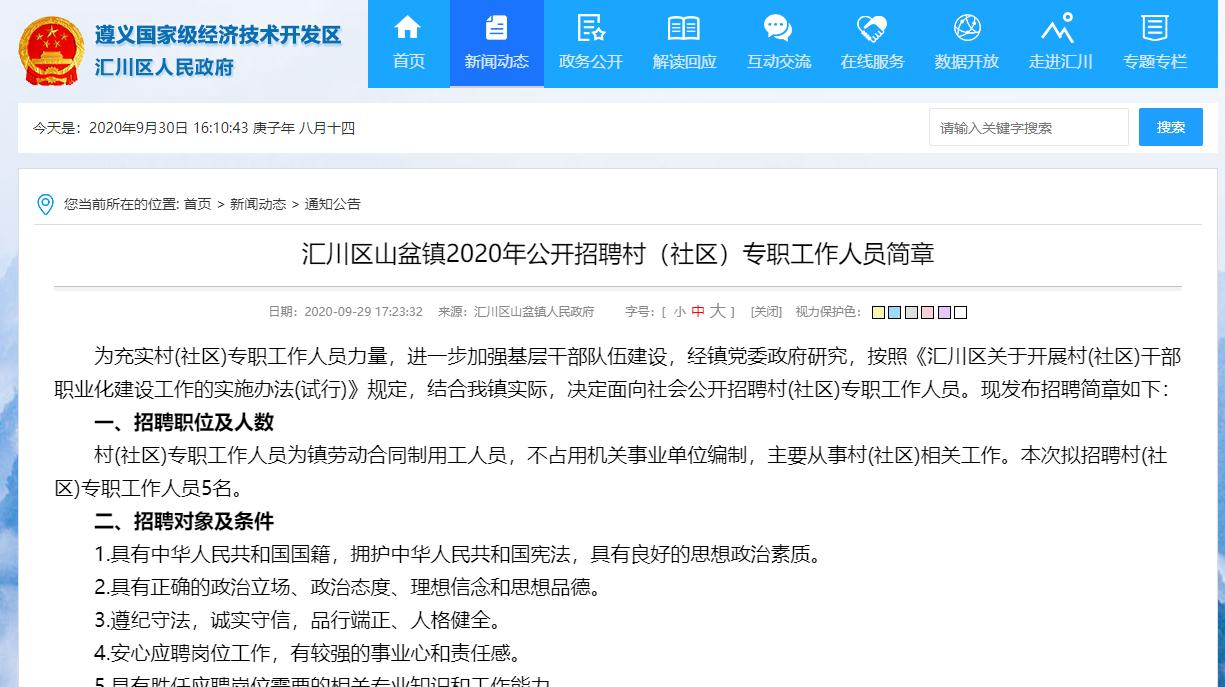1225x687 pixels.
Task: Click the 走进汇川 chart icon
Action: 1060,30
